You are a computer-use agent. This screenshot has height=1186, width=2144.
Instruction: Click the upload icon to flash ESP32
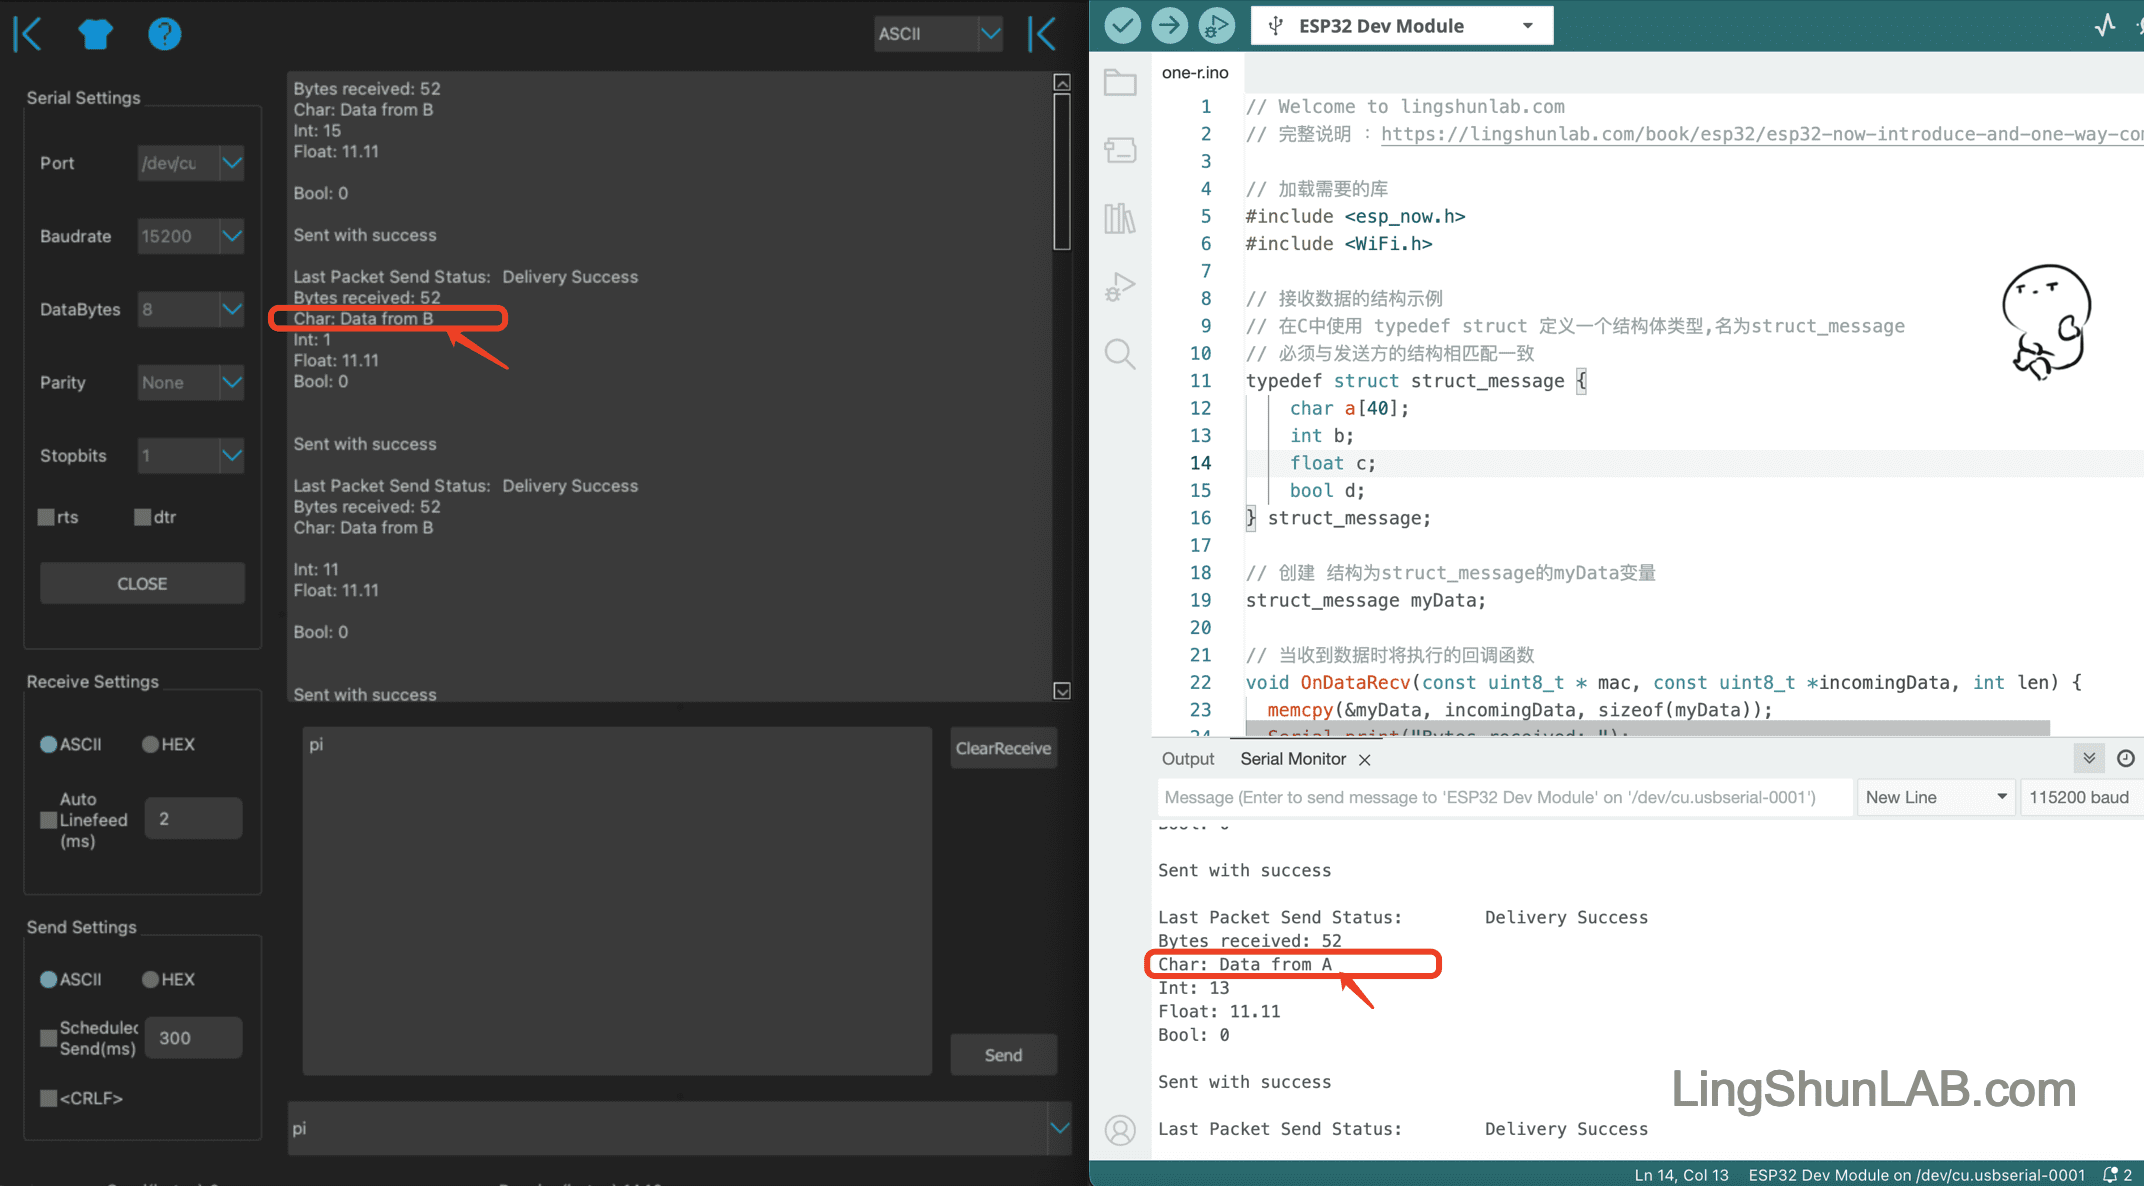point(1168,29)
